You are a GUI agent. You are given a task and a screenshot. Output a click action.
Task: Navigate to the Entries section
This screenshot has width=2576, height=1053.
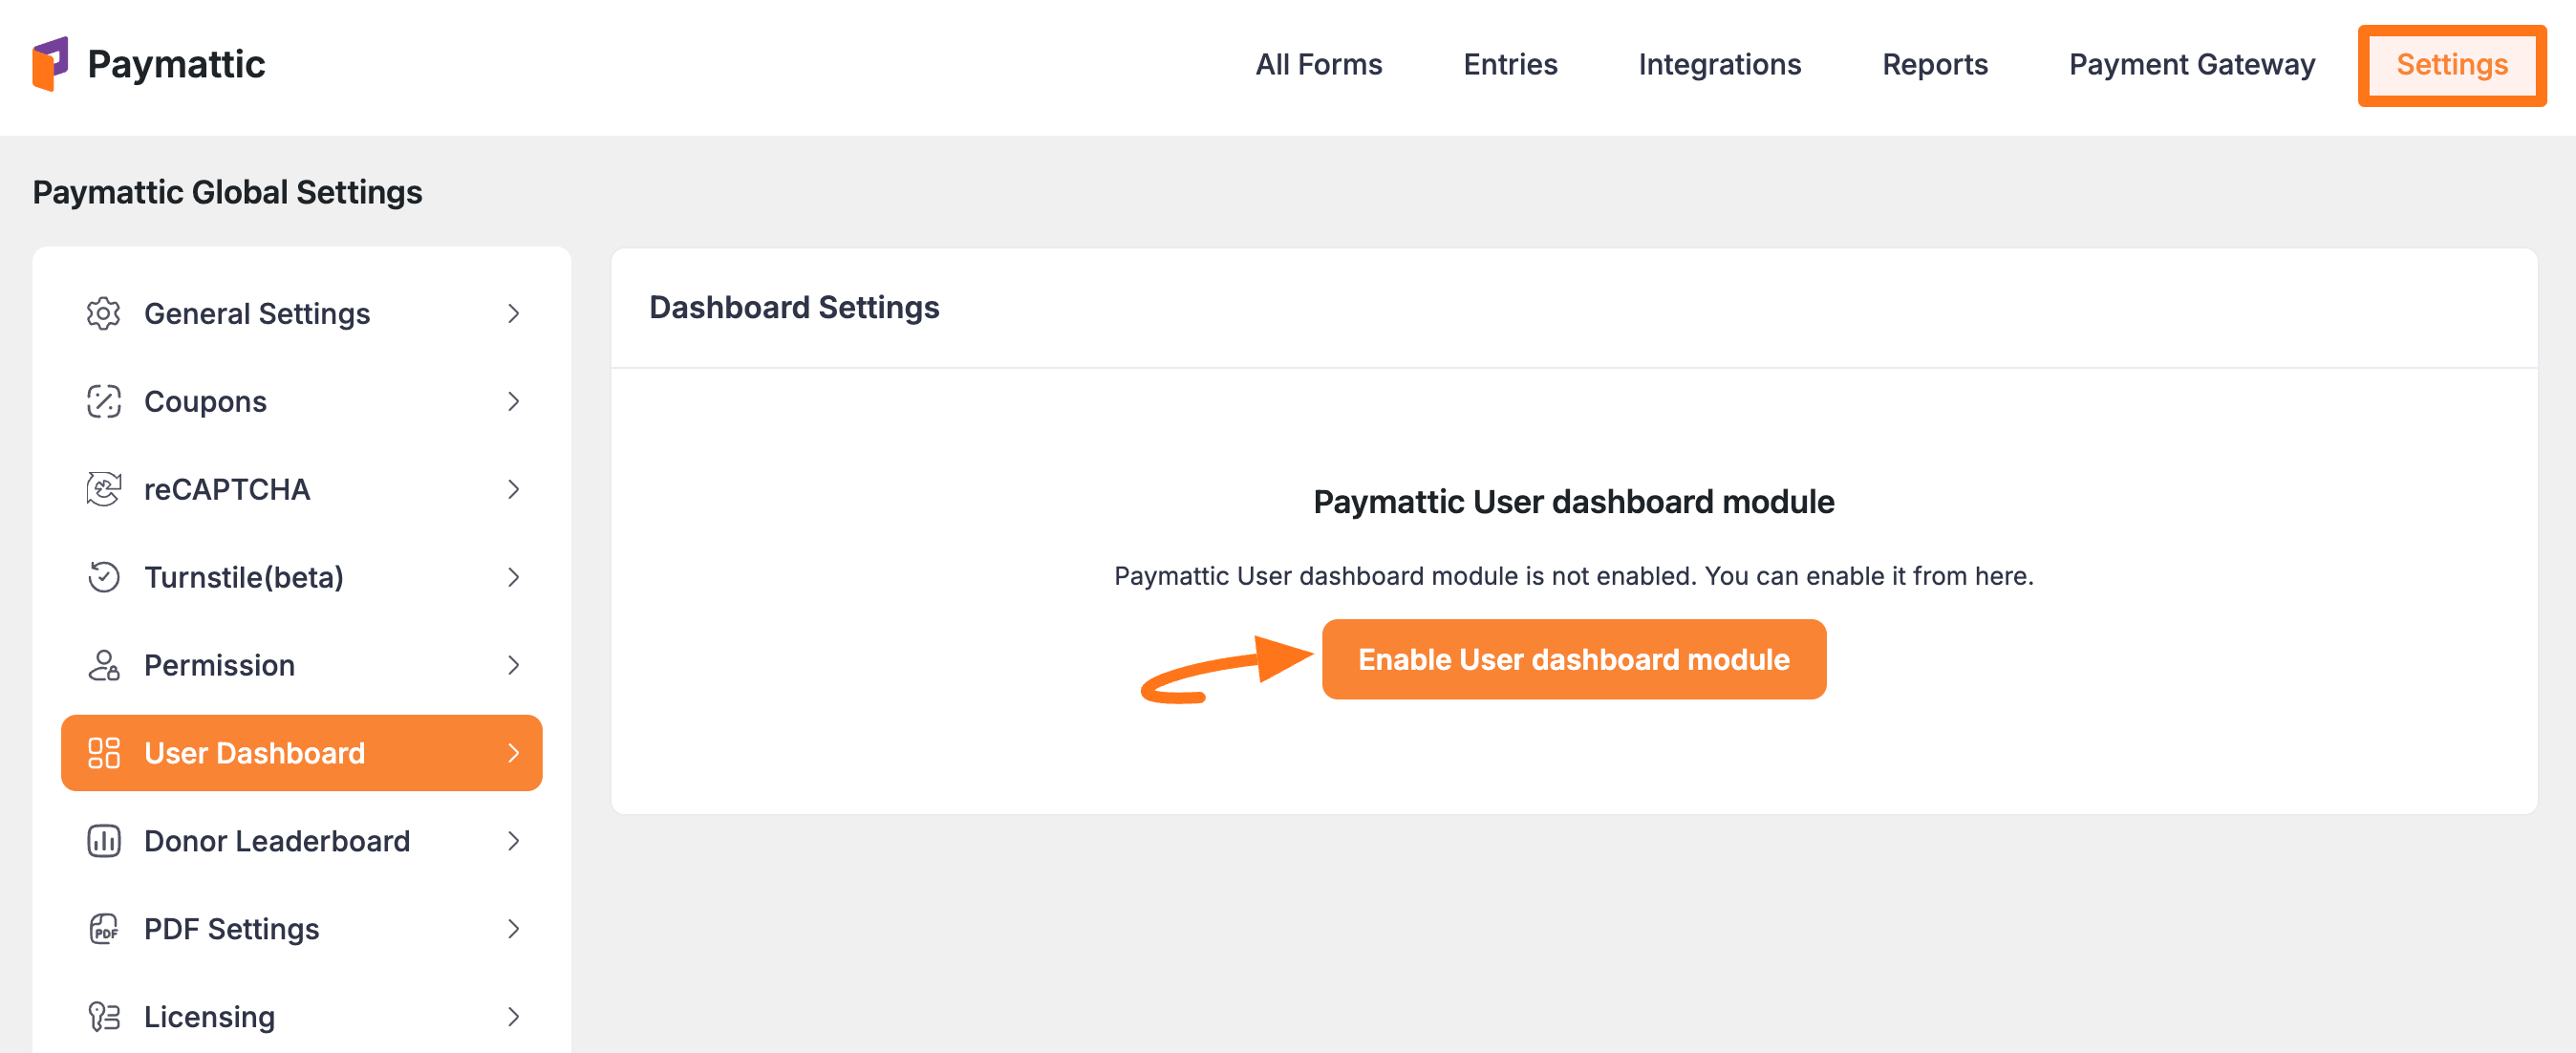click(1510, 64)
